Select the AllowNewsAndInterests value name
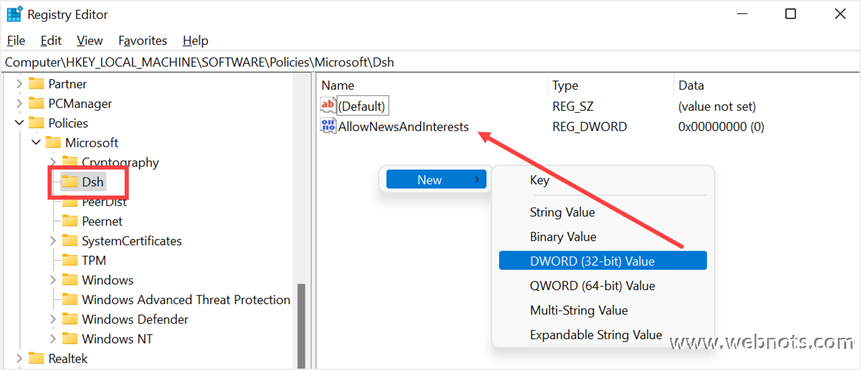Viewport: 861px width, 370px height. coord(404,127)
